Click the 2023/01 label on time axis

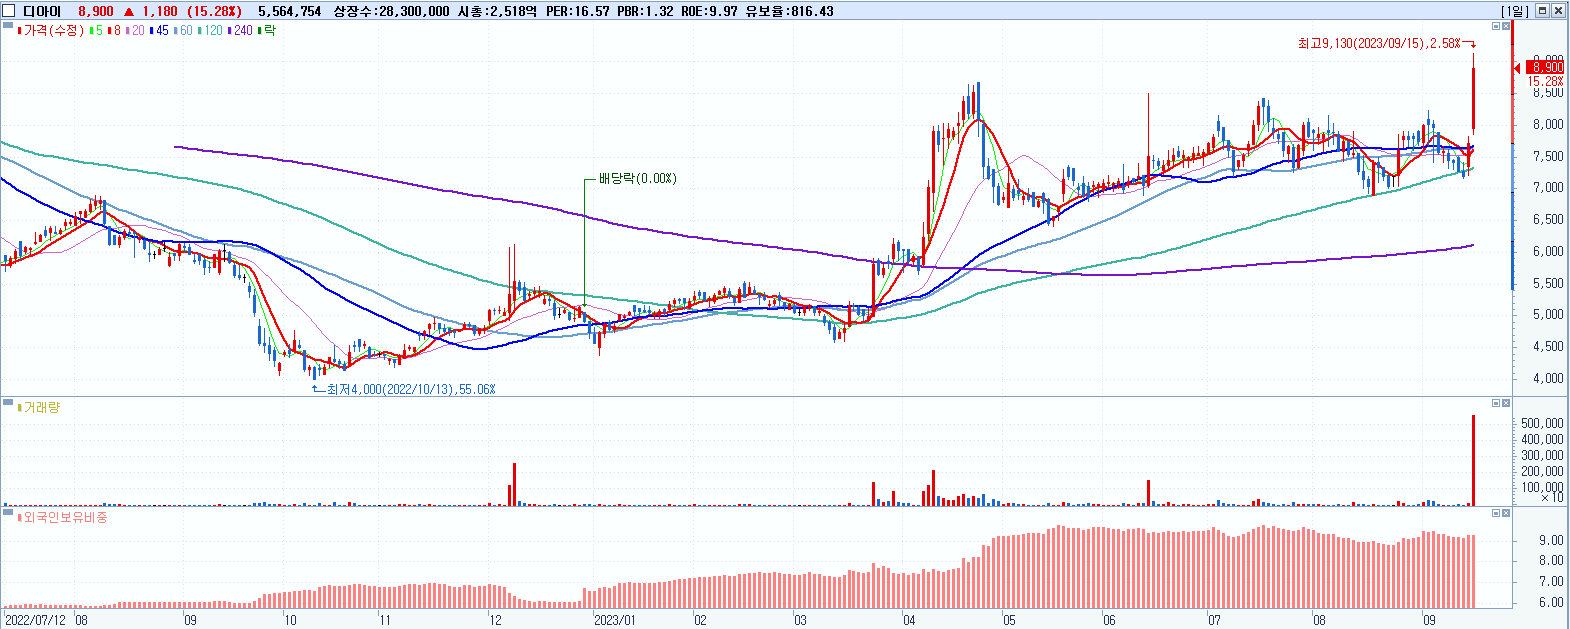tap(614, 620)
